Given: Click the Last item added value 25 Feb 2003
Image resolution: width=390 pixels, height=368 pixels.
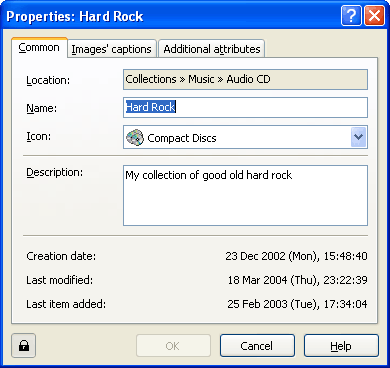Looking at the screenshot, I should click(297, 304).
